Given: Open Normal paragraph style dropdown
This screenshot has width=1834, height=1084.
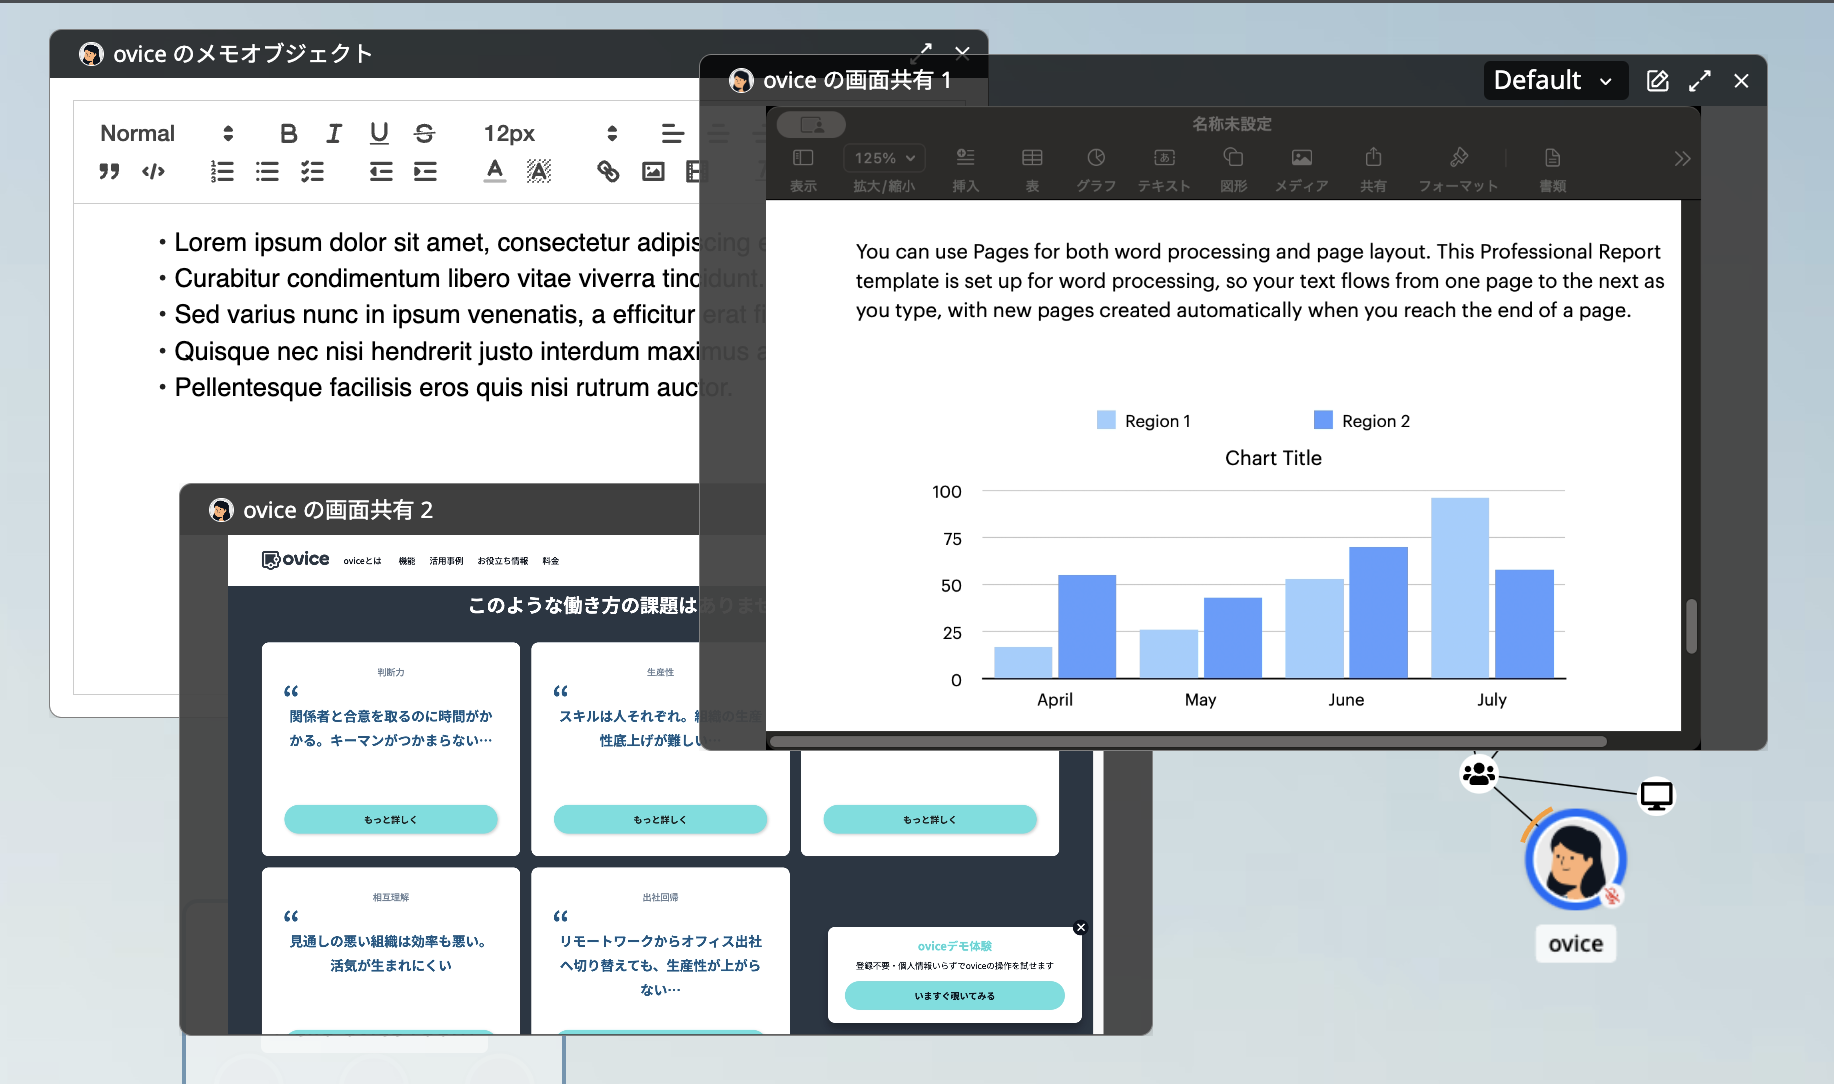Looking at the screenshot, I should point(167,133).
